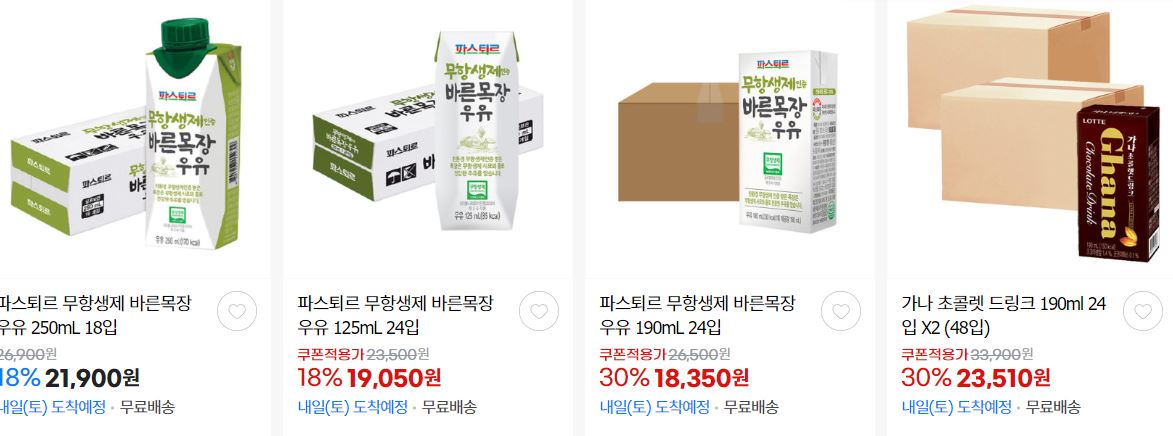Favorite the 가나 초콜렛 드링크 heart icon
1173x436 pixels.
1143,311
